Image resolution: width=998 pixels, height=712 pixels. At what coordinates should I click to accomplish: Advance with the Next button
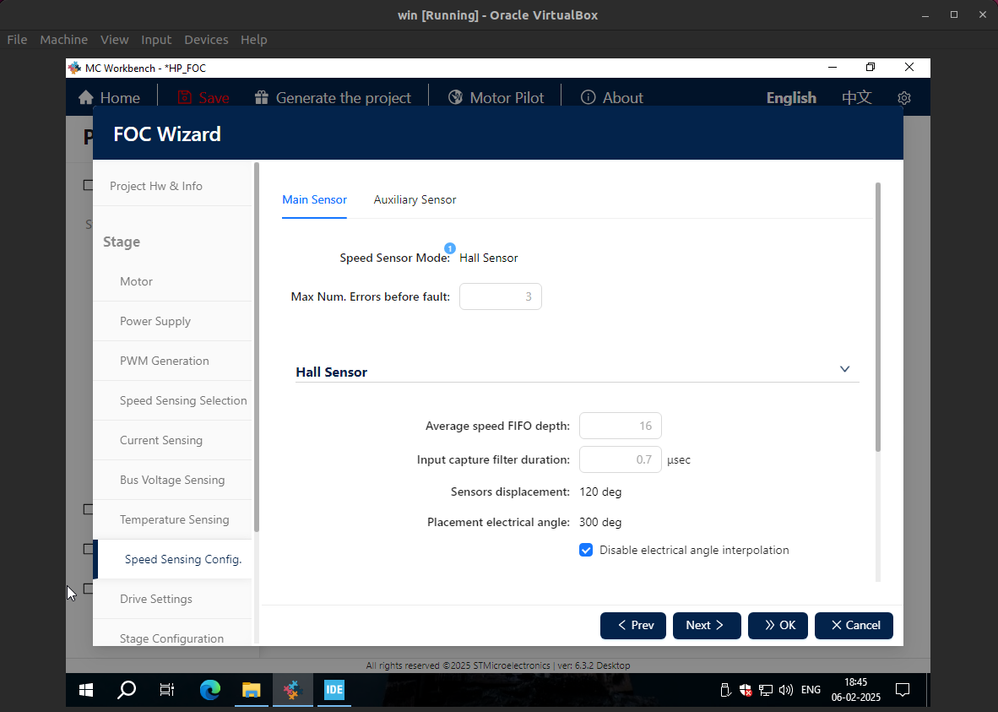[706, 625]
